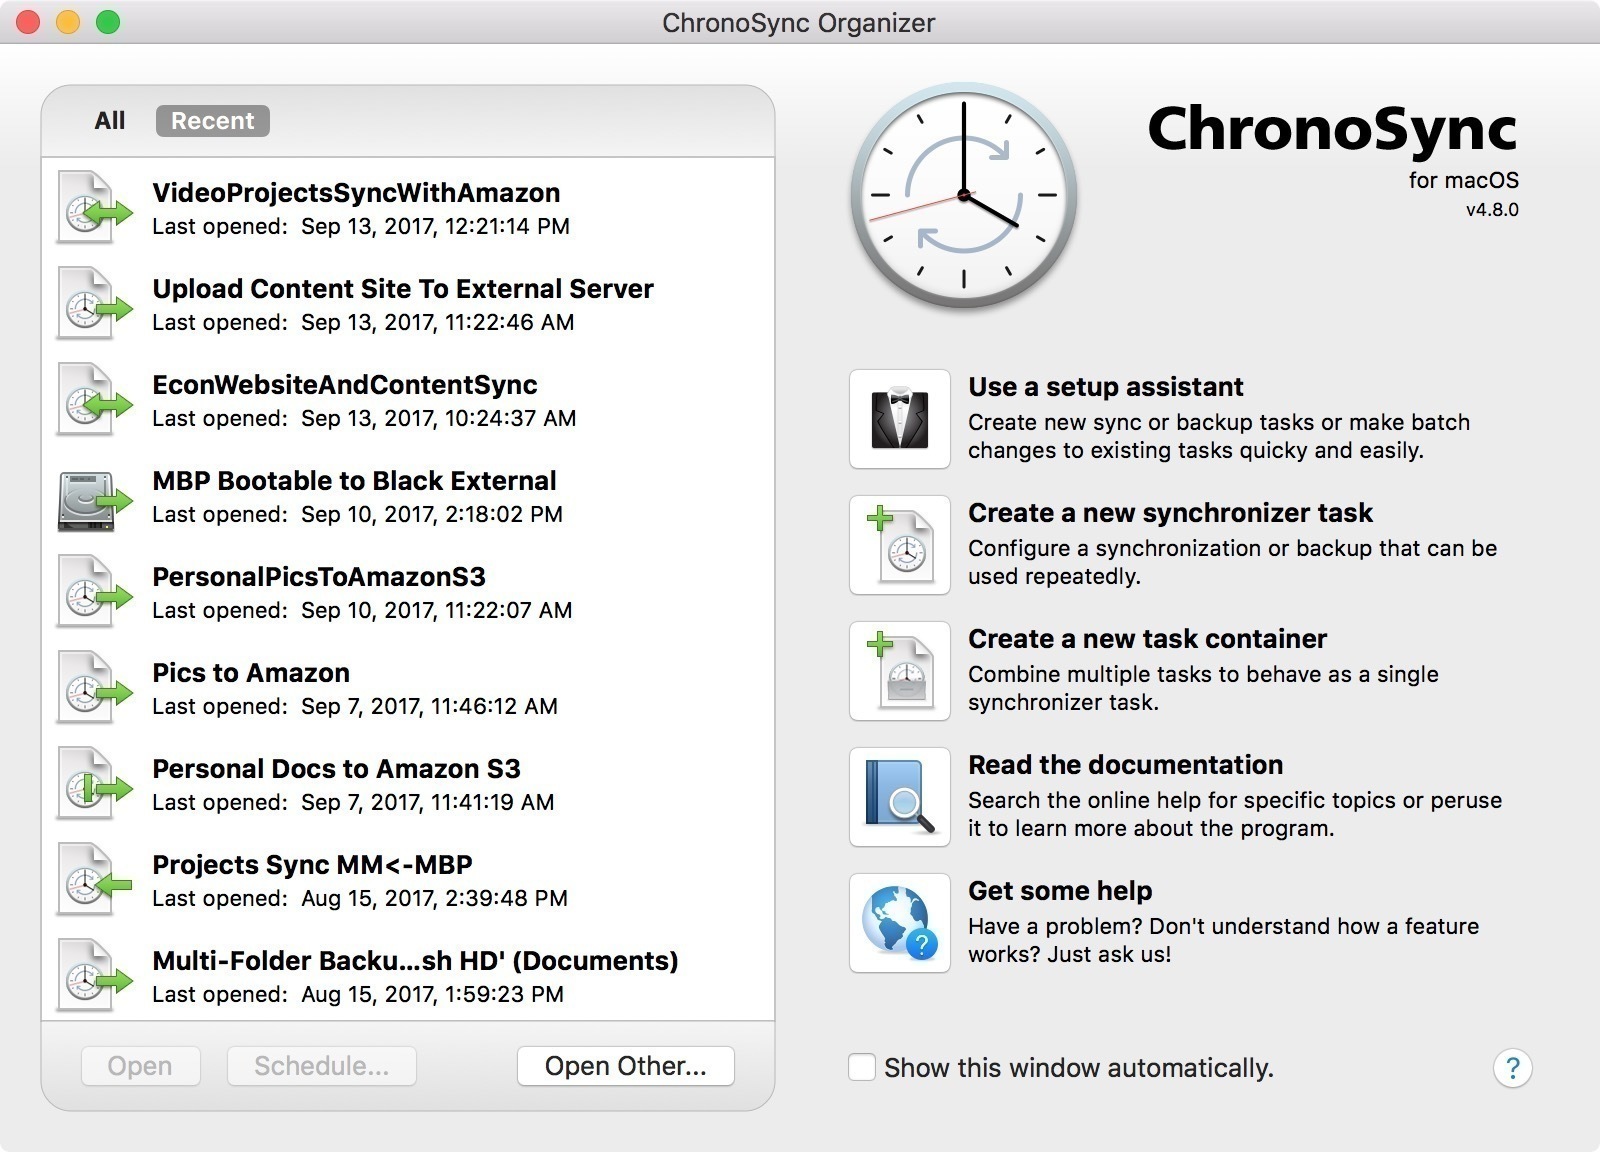Select VideoProjectsSyncWithAmazon task name
The width and height of the screenshot is (1600, 1152).
pyautogui.click(x=356, y=193)
